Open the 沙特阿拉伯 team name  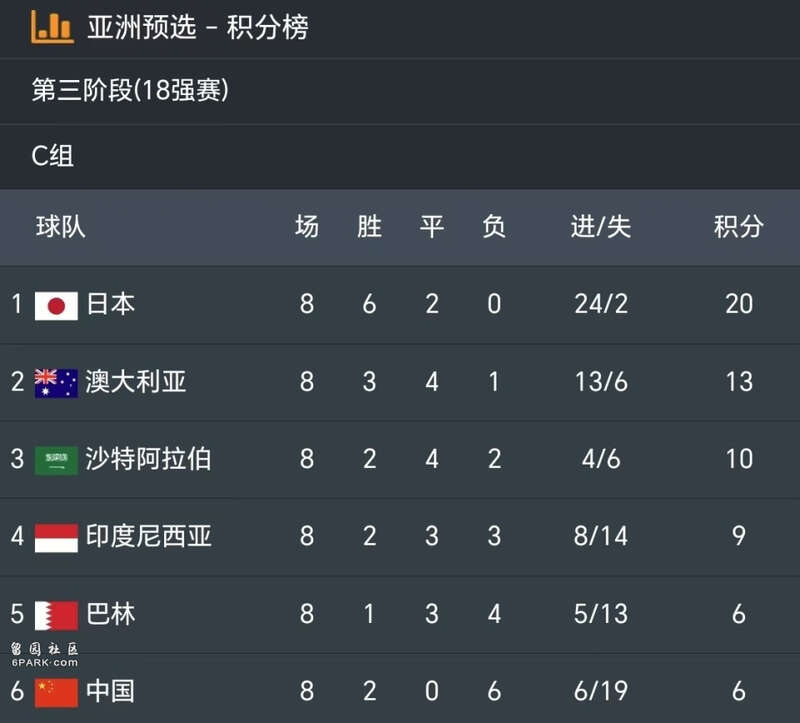click(x=148, y=459)
